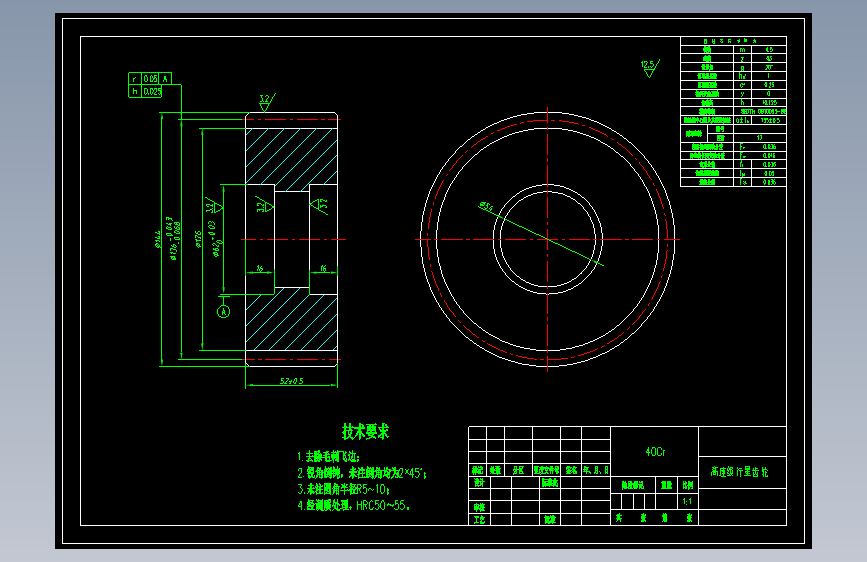
Task: Click the ø136 toleranced dimension text
Action: [173, 238]
